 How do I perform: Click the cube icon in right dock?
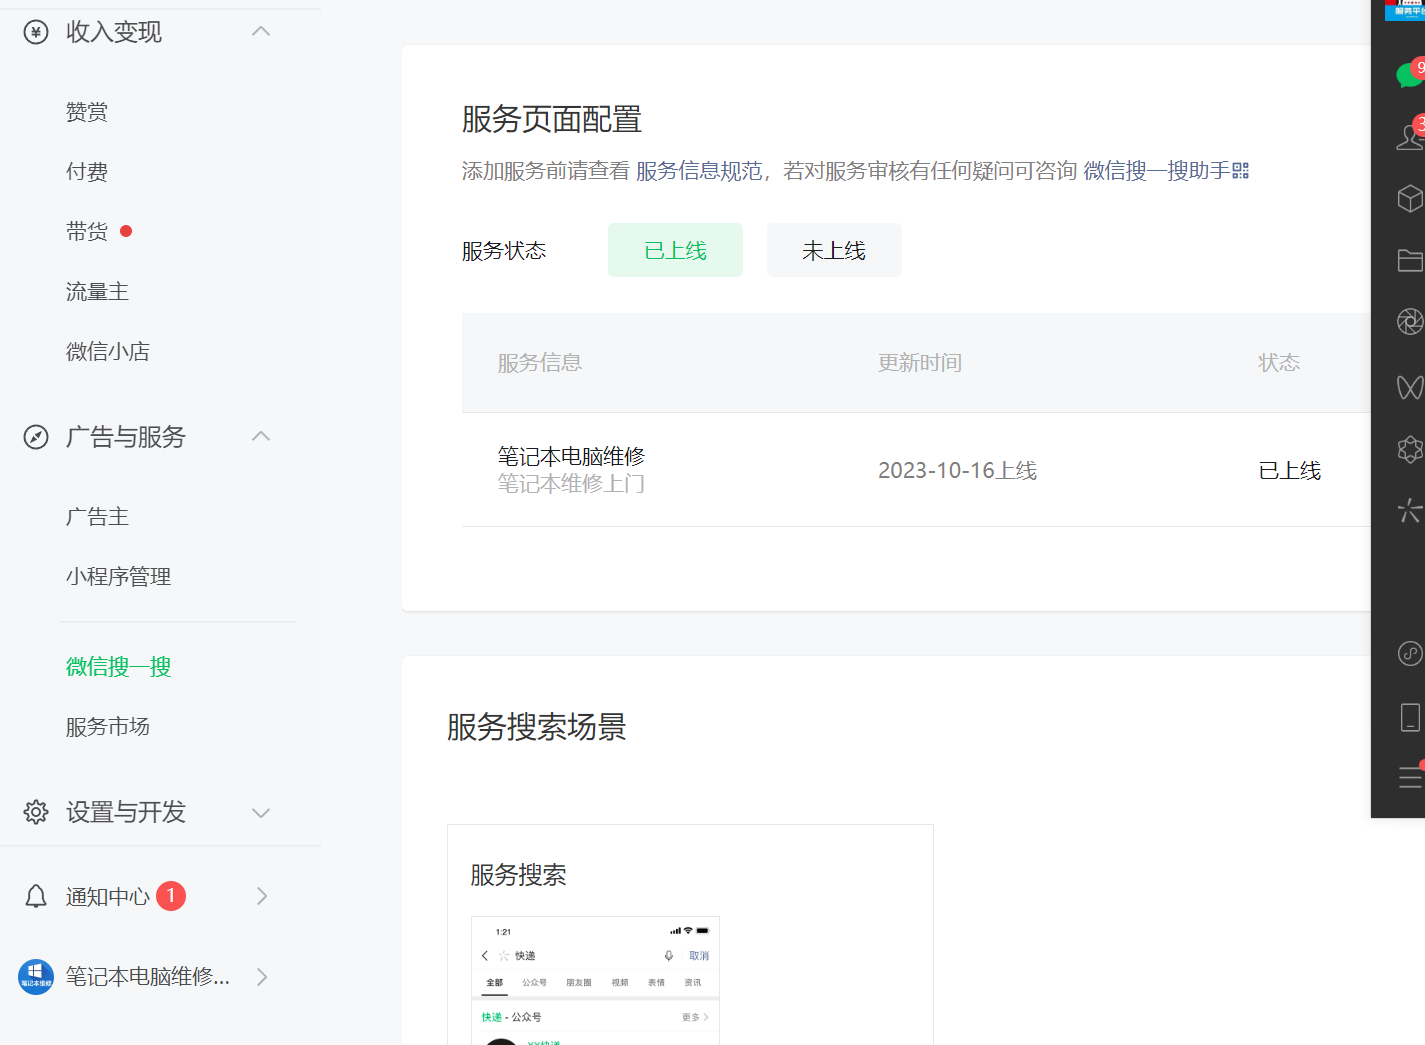pyautogui.click(x=1410, y=198)
